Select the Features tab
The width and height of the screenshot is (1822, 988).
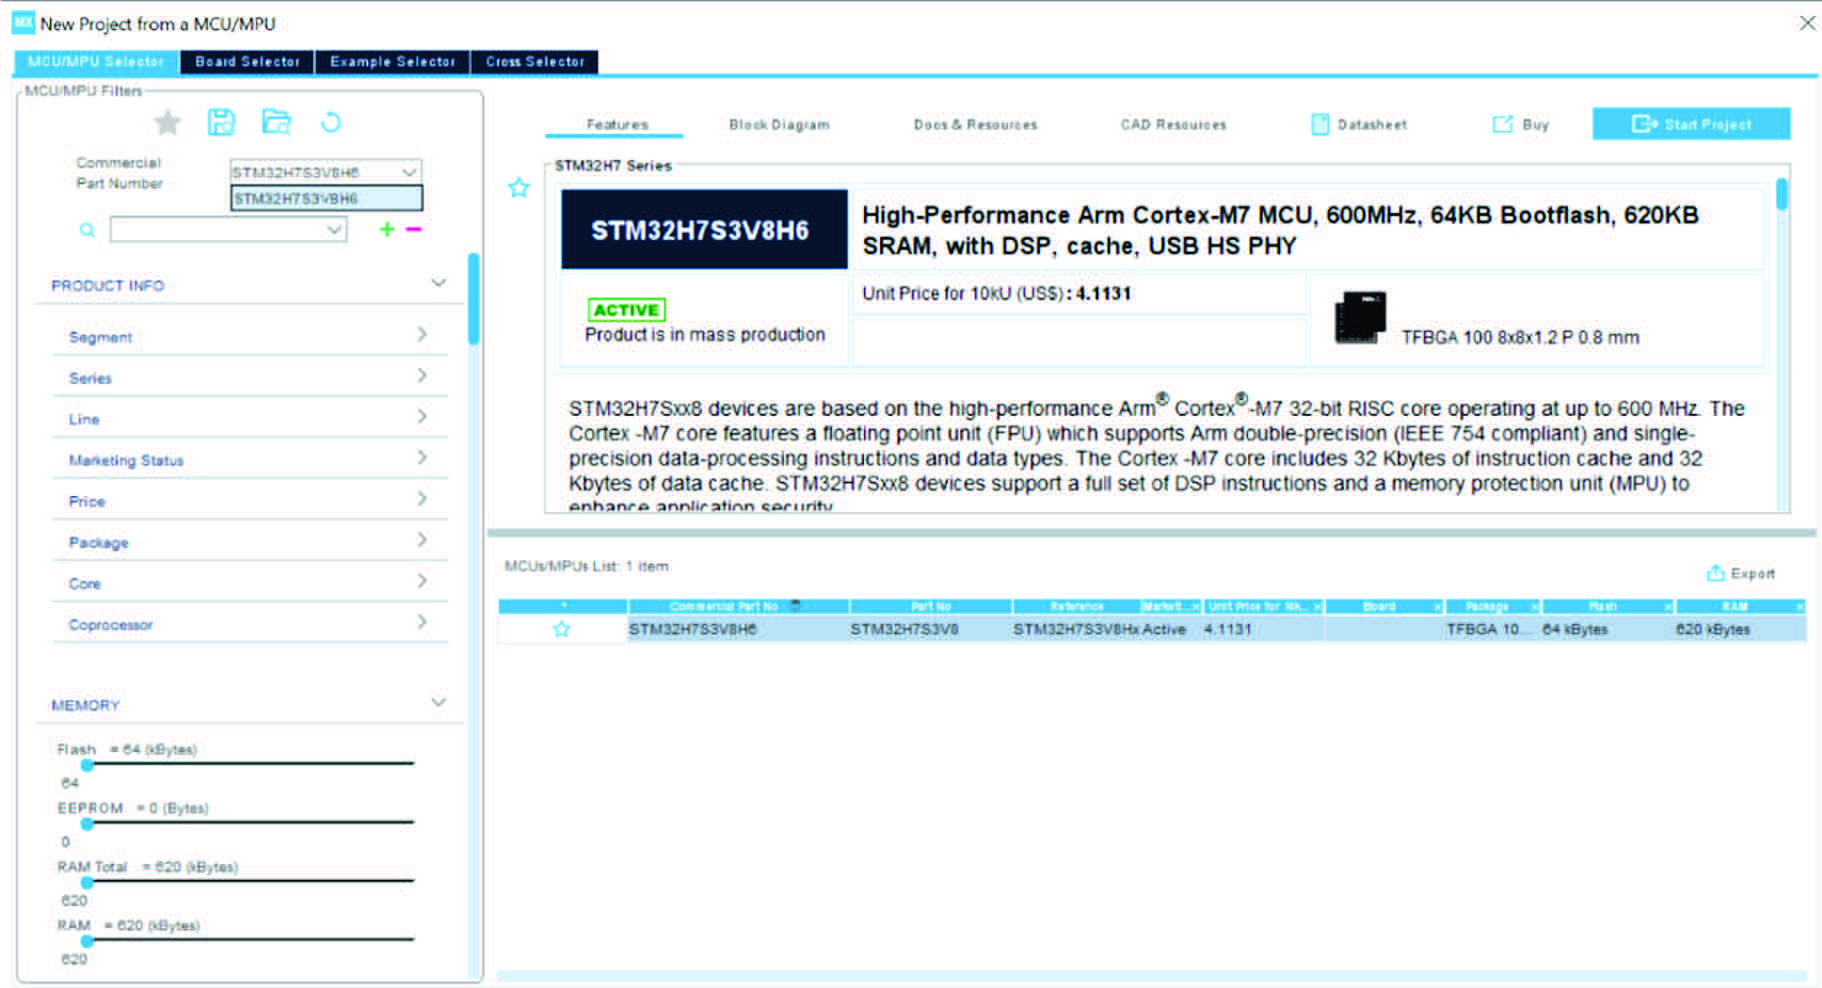[617, 125]
